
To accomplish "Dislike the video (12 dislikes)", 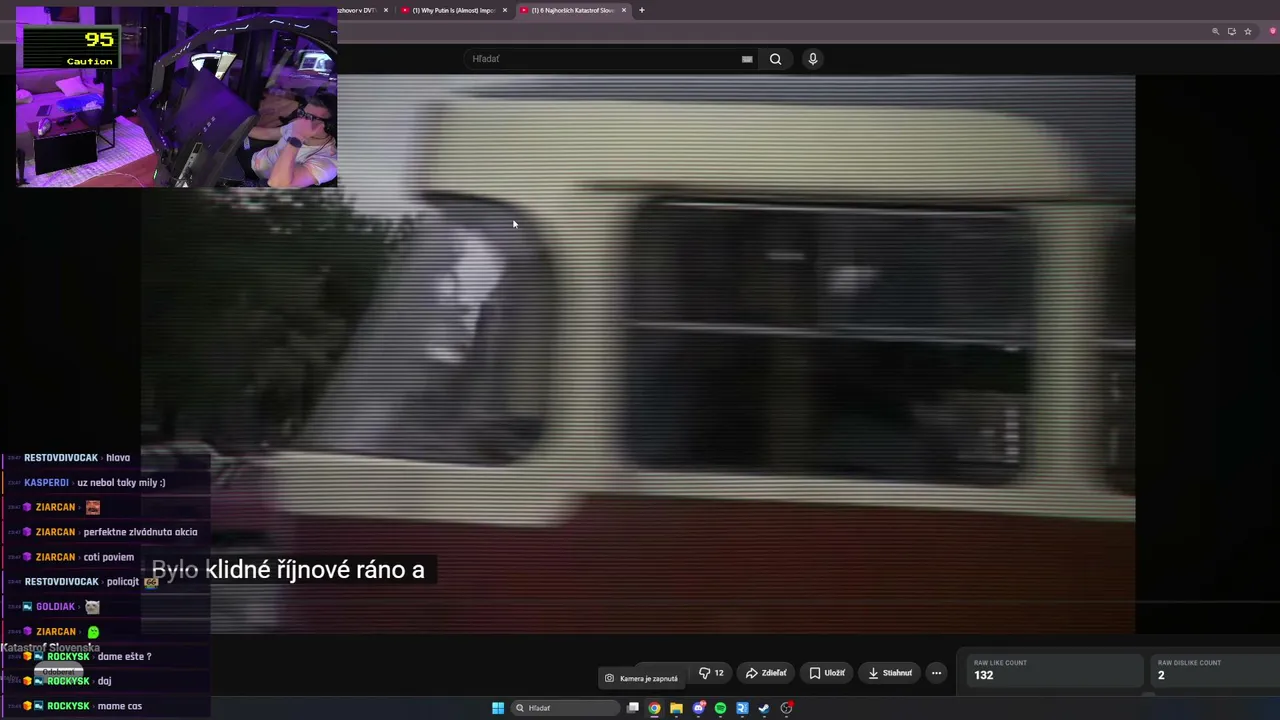I will pyautogui.click(x=711, y=673).
